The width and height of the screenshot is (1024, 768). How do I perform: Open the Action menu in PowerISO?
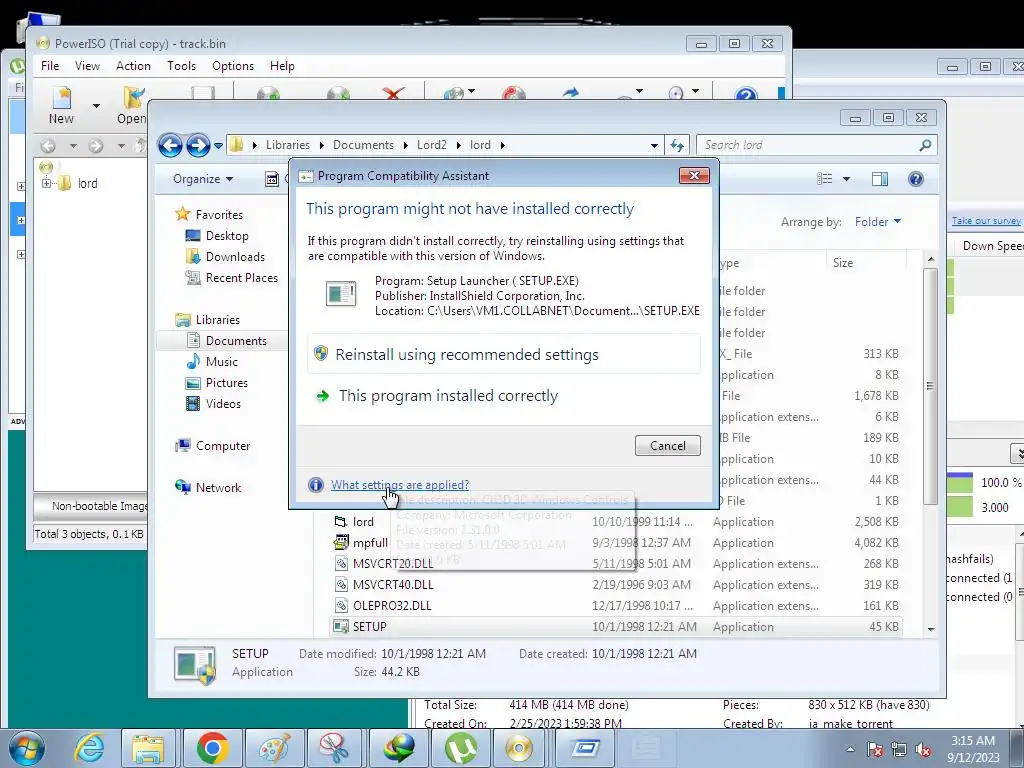(133, 66)
